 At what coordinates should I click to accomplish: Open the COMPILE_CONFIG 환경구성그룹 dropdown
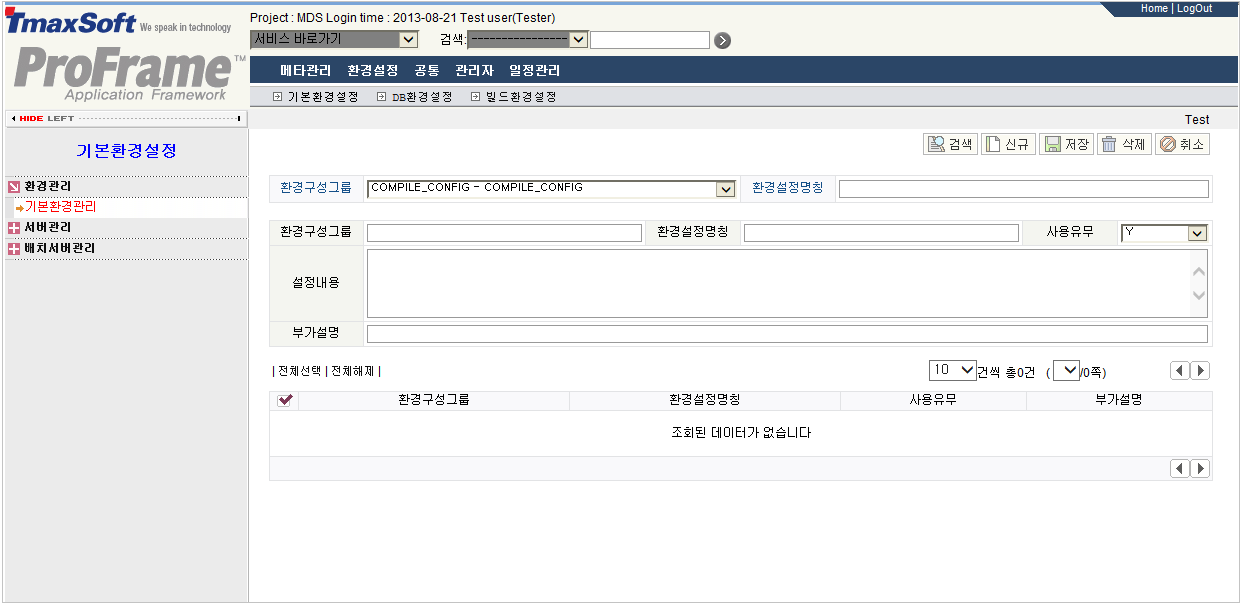click(x=725, y=189)
